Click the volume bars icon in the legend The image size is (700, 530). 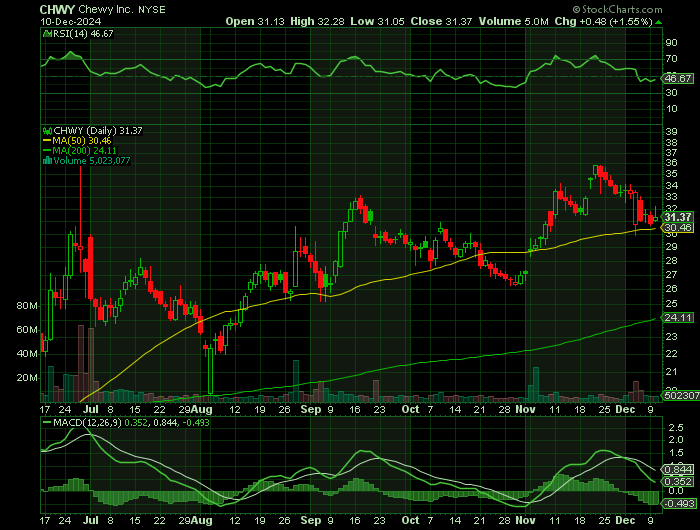click(x=47, y=161)
